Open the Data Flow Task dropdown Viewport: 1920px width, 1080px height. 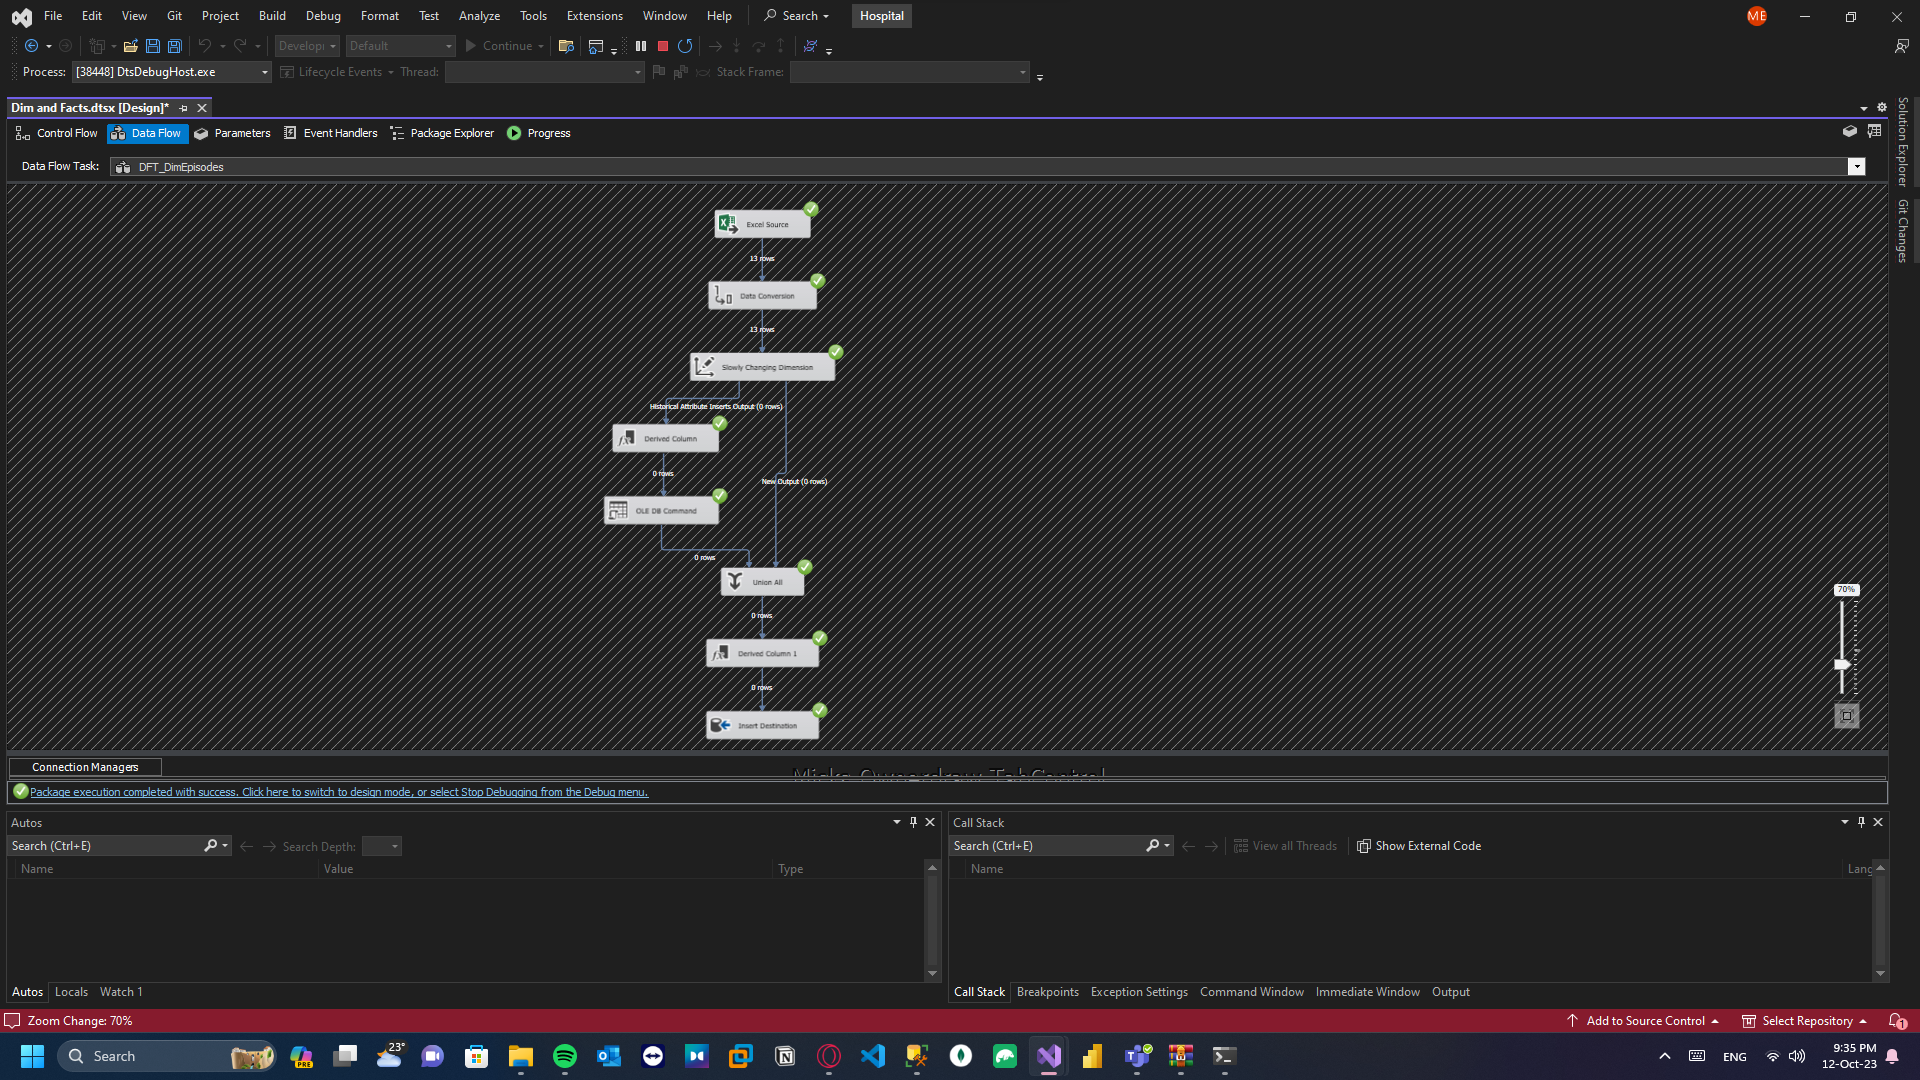pos(1856,167)
